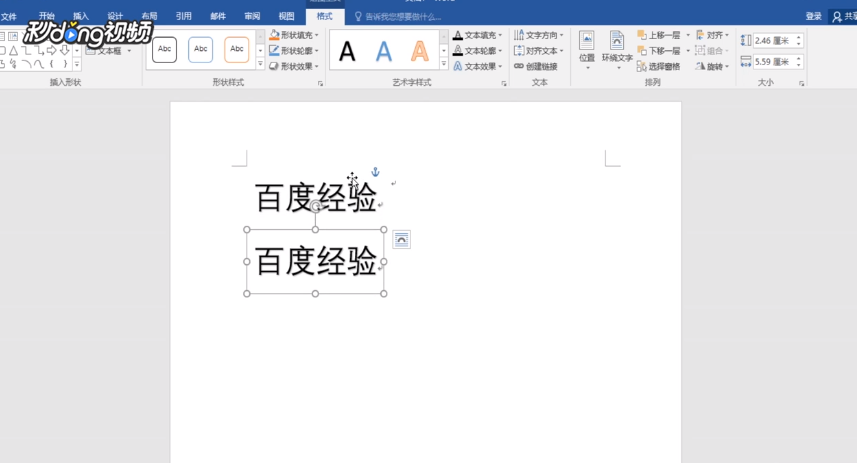
Task: Decrease the shape width with the spinner
Action: [x=799, y=65]
